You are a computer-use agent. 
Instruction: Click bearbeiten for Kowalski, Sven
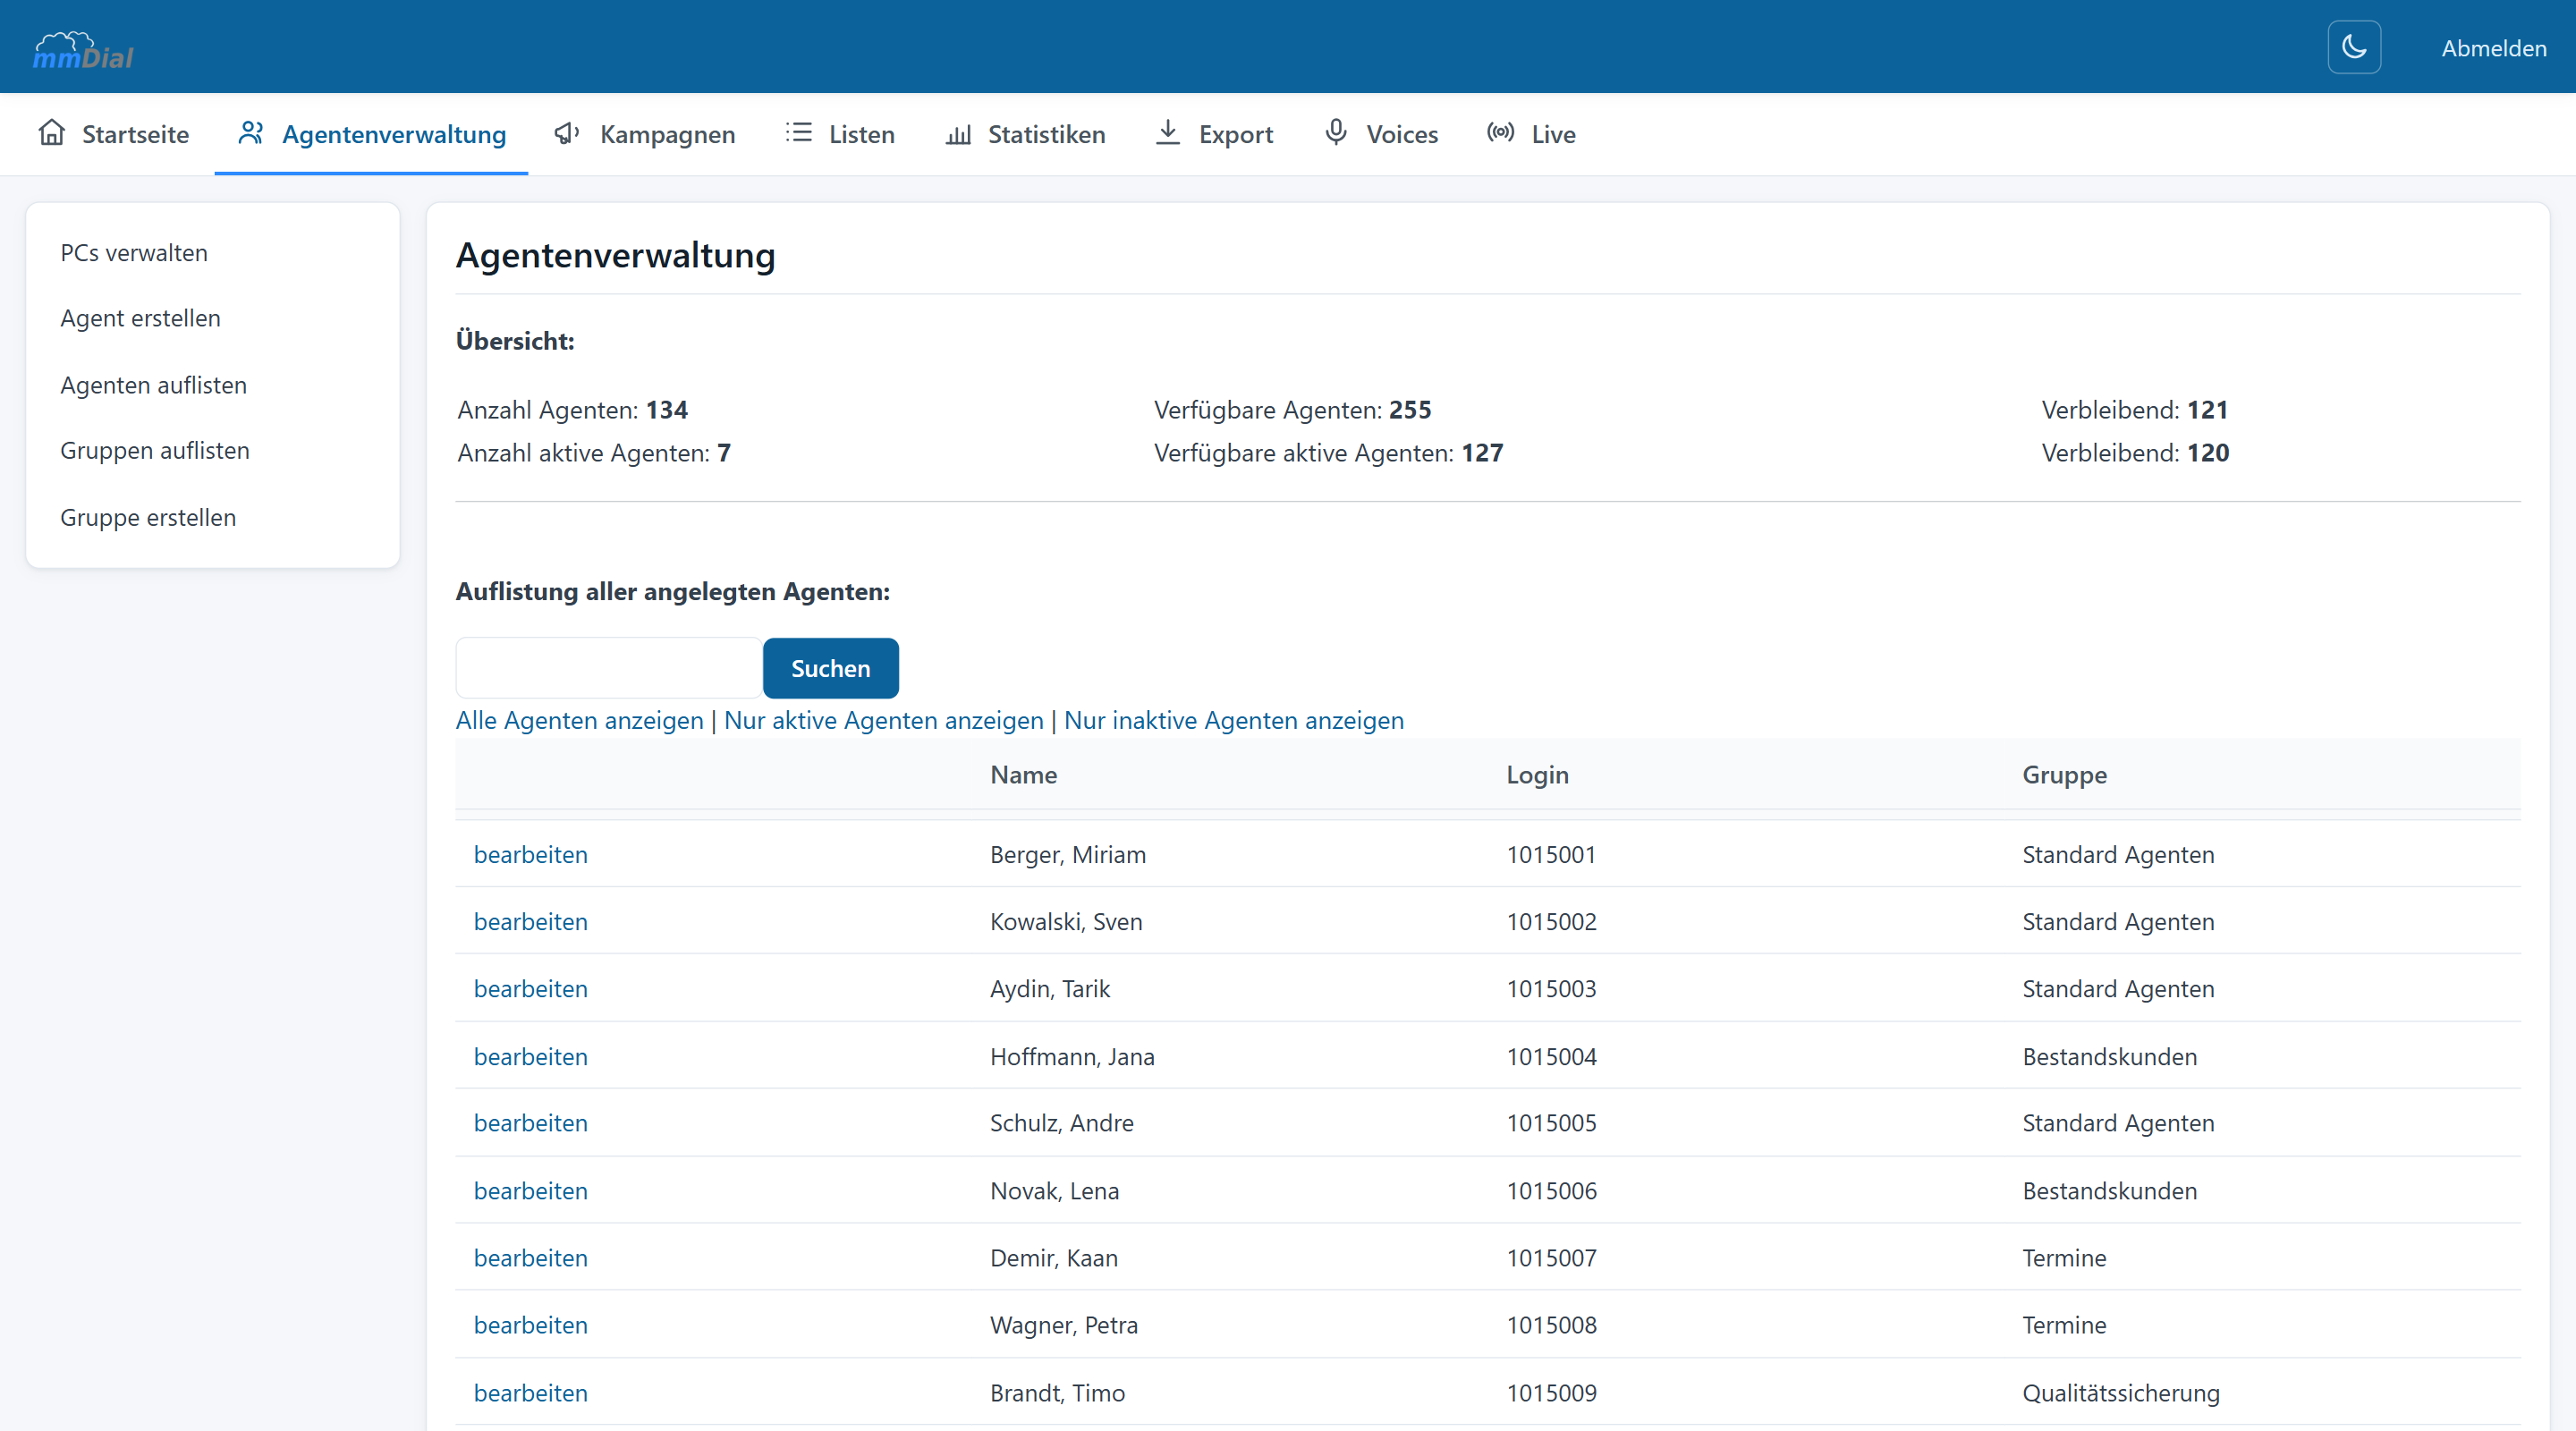[x=530, y=921]
